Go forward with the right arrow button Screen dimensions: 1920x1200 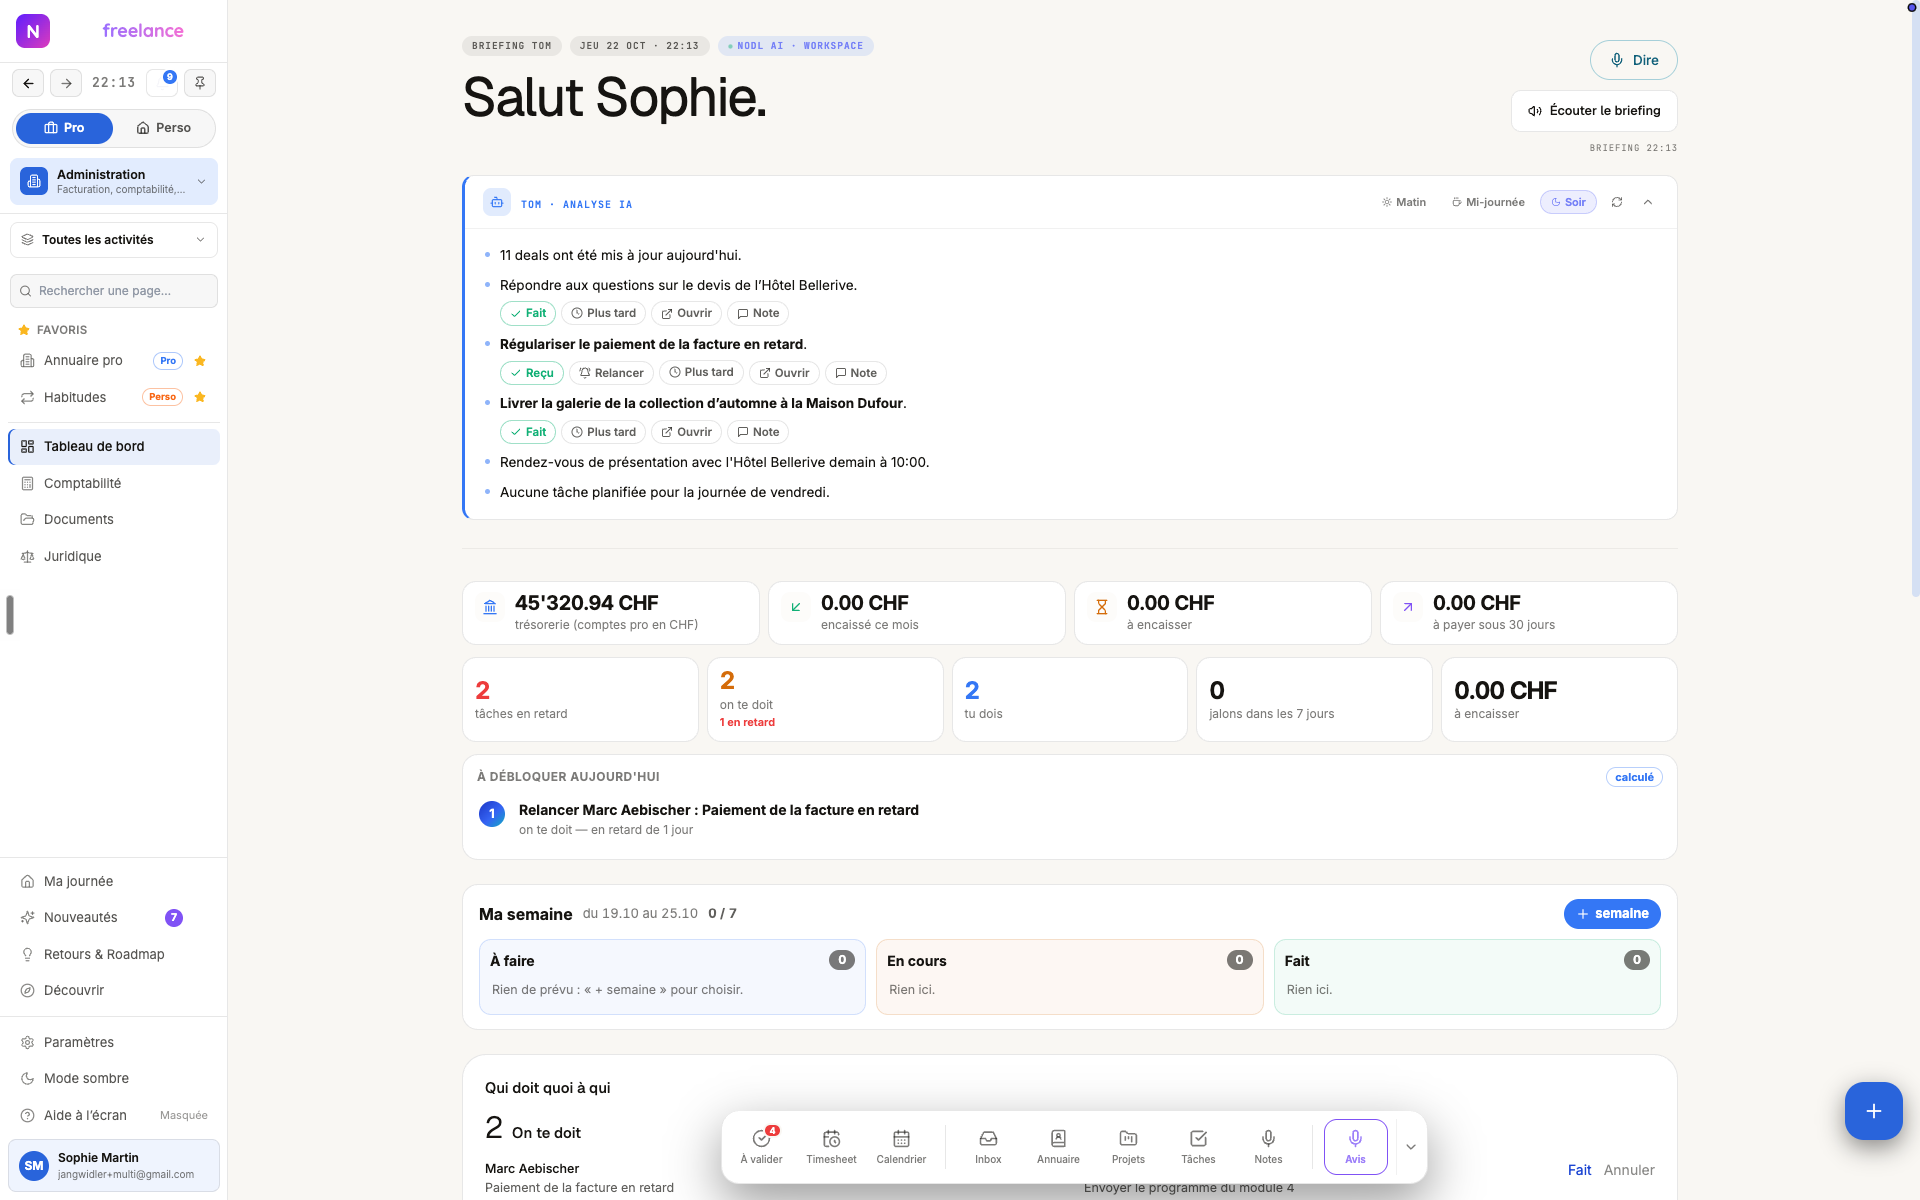click(66, 83)
